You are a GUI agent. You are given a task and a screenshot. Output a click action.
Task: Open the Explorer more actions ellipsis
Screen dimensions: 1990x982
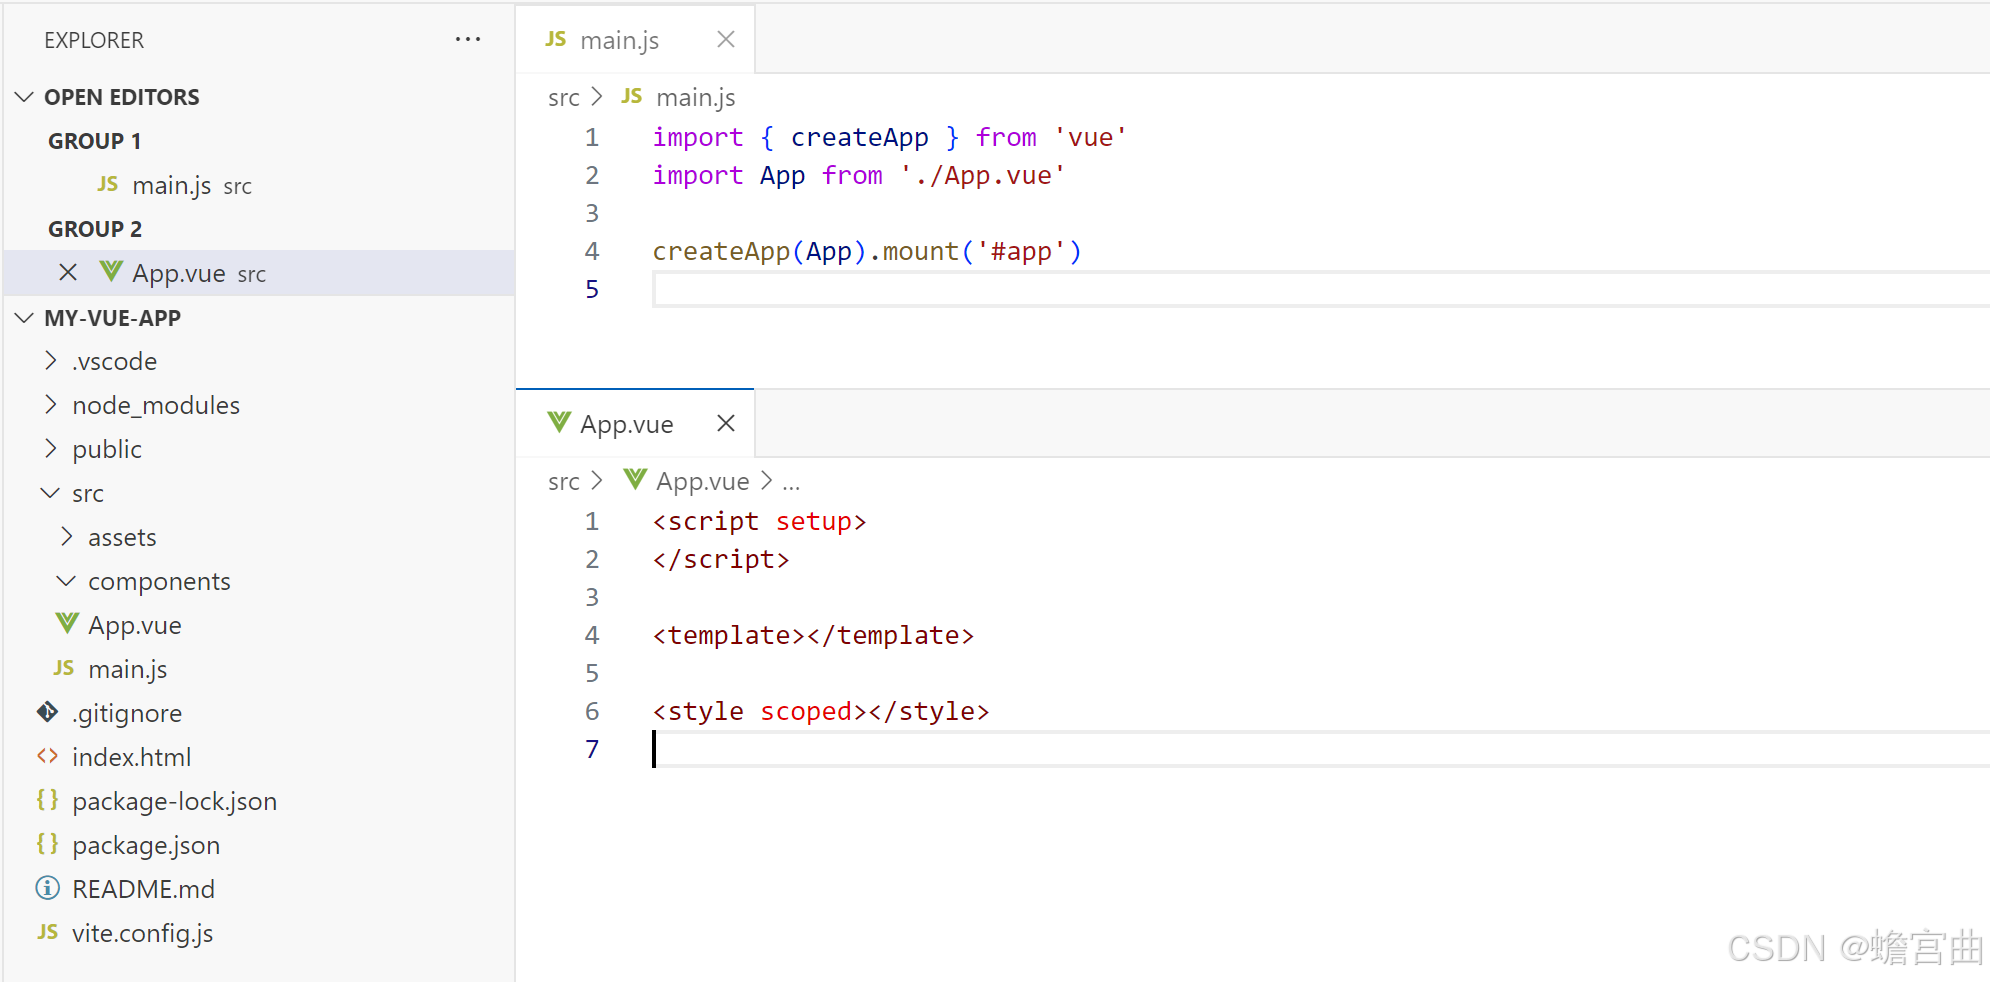(467, 40)
